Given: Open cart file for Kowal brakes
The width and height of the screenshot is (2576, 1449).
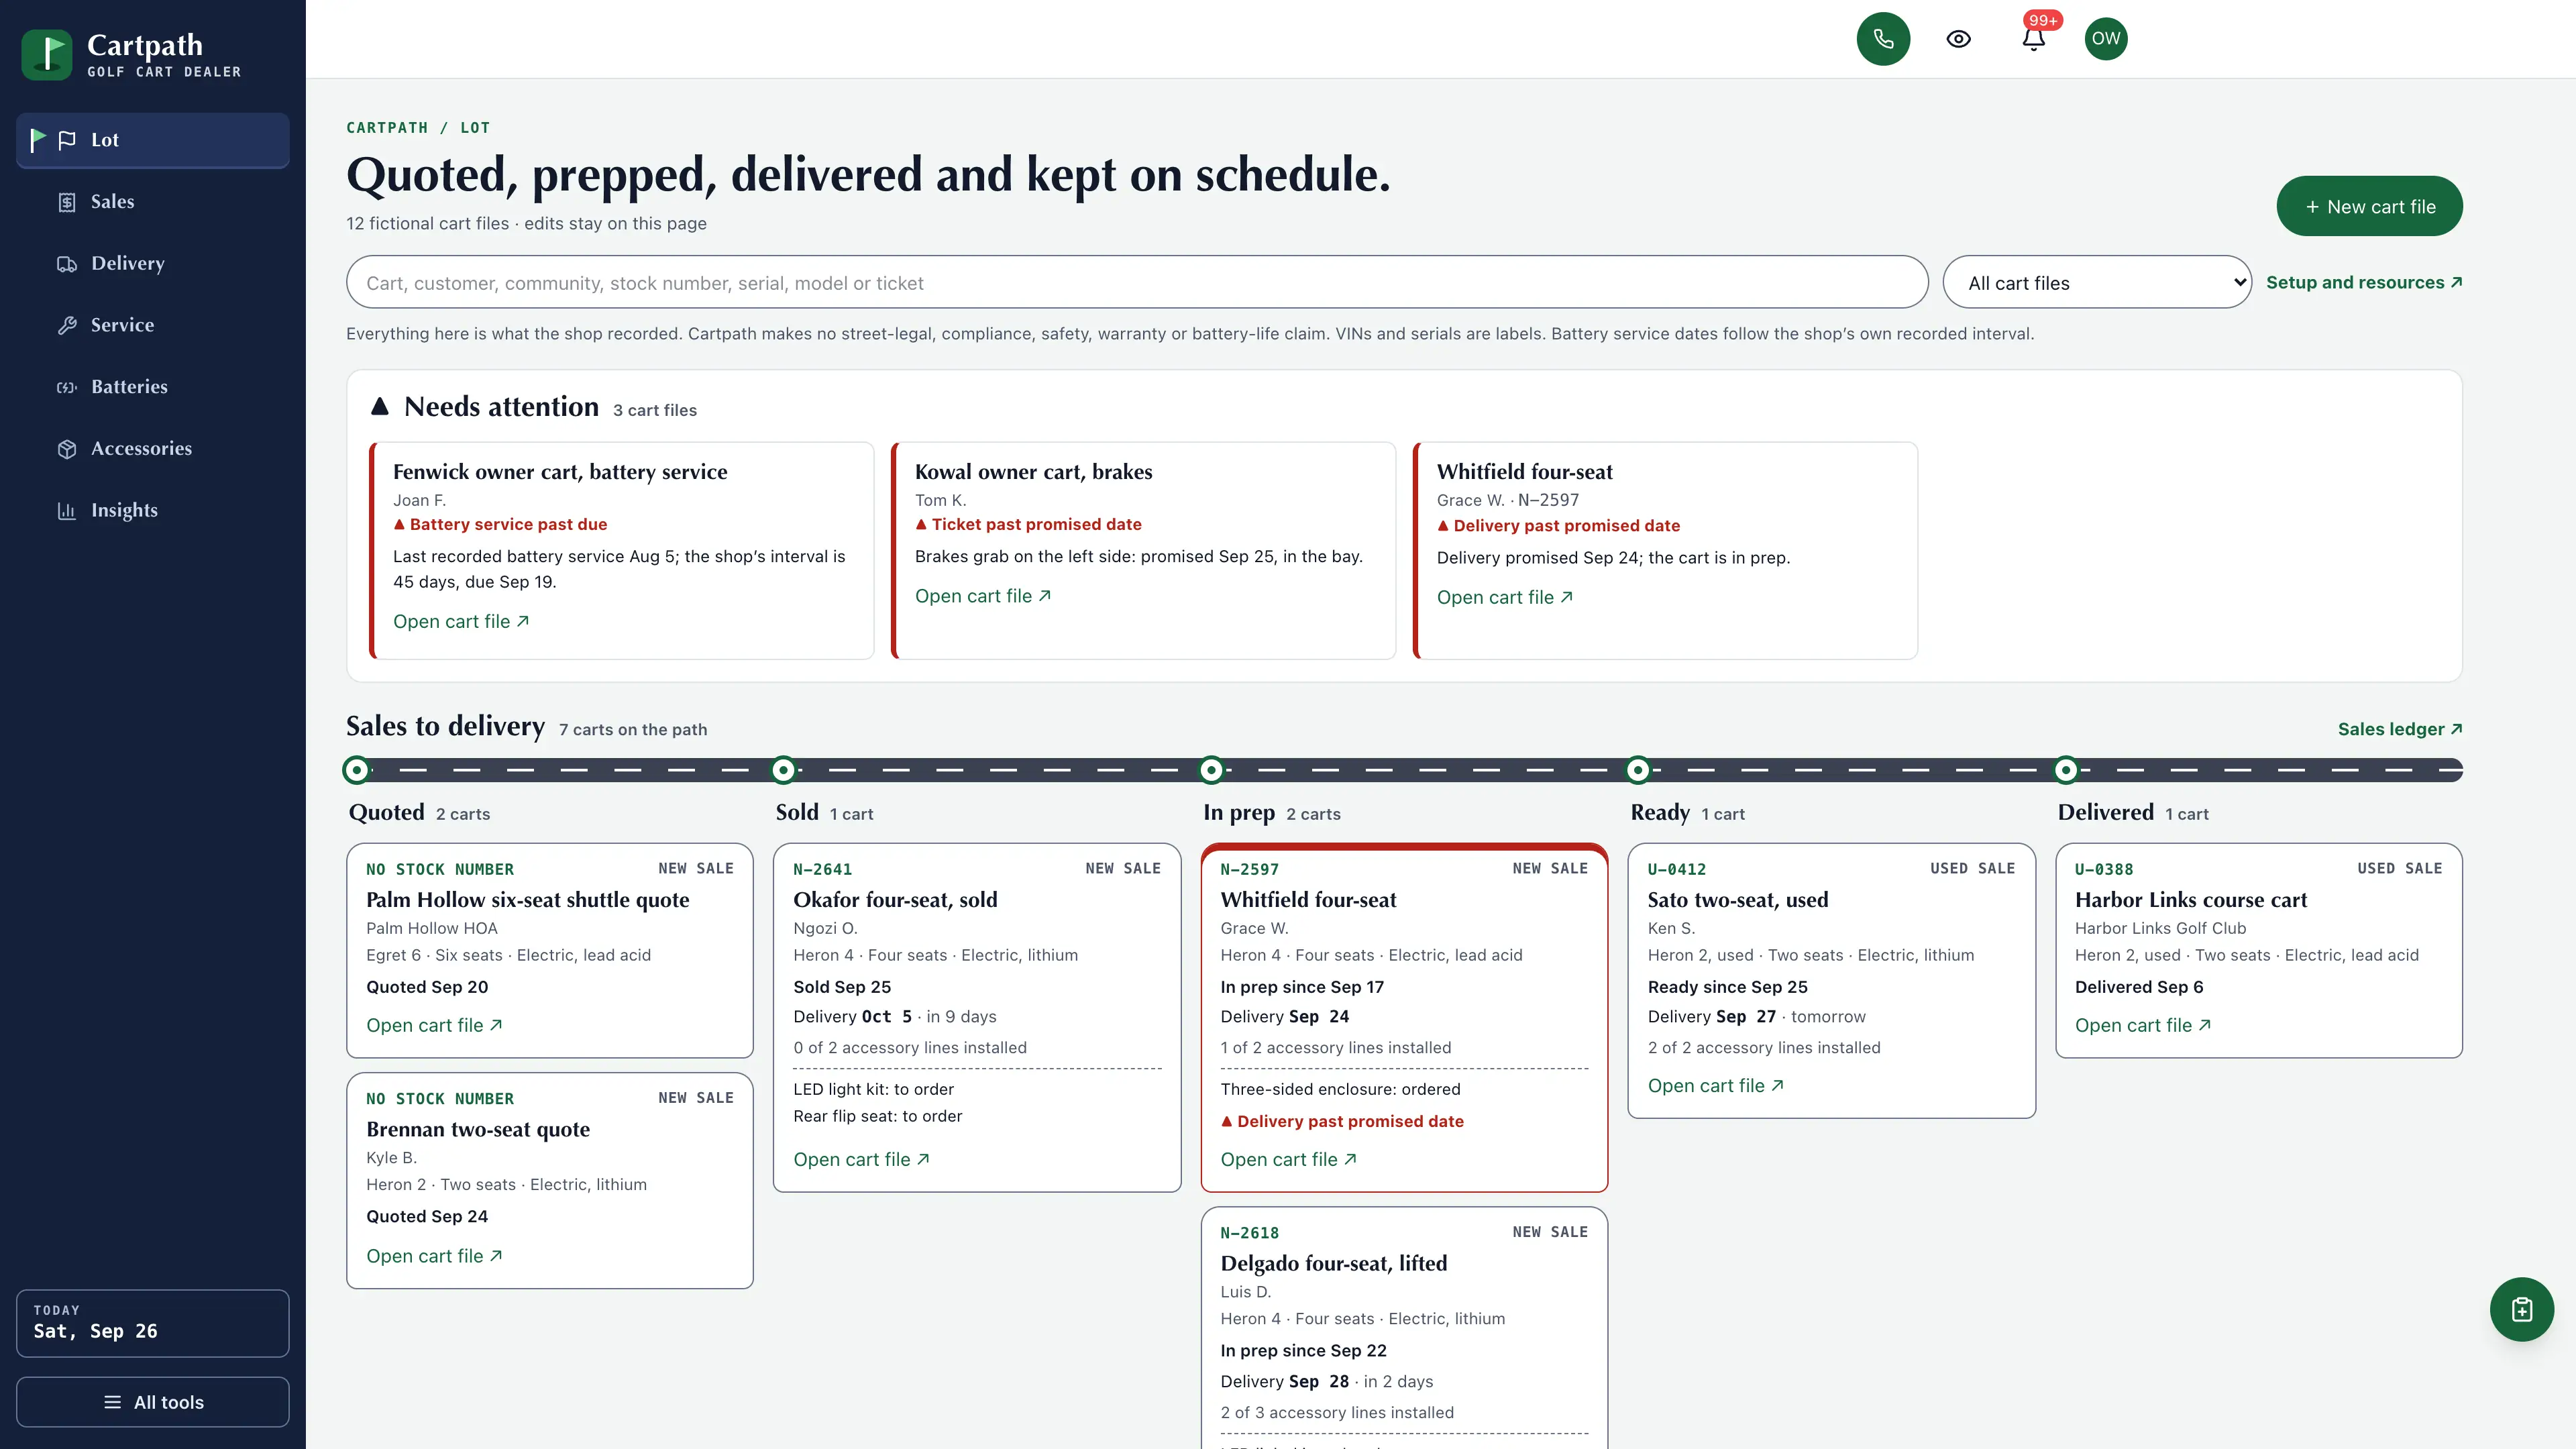Looking at the screenshot, I should (983, 596).
